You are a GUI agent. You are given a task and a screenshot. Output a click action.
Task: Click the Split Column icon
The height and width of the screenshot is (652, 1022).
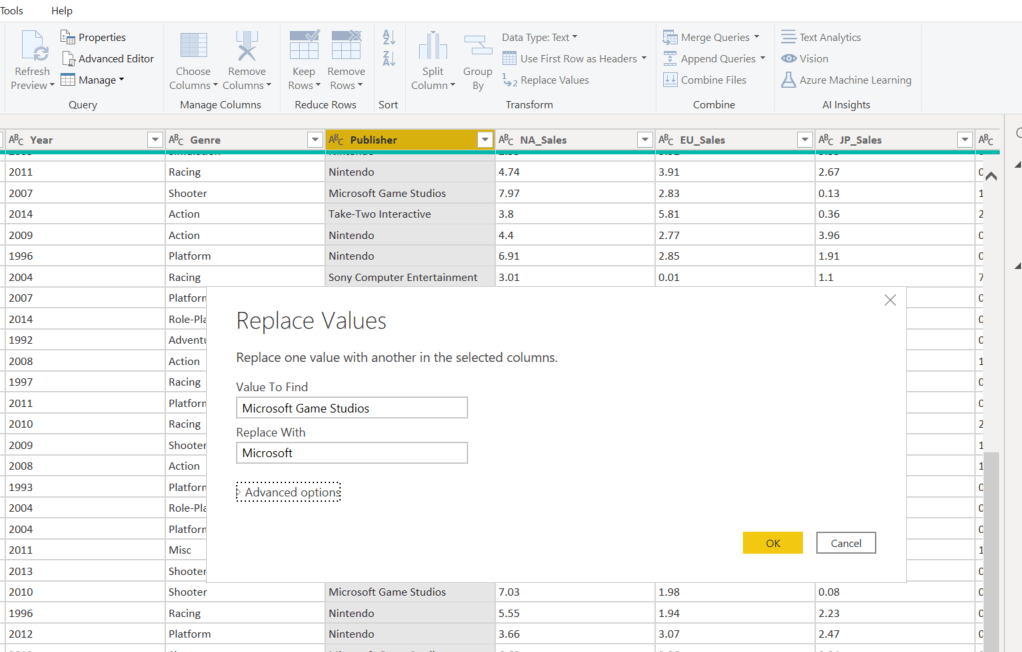(x=433, y=46)
